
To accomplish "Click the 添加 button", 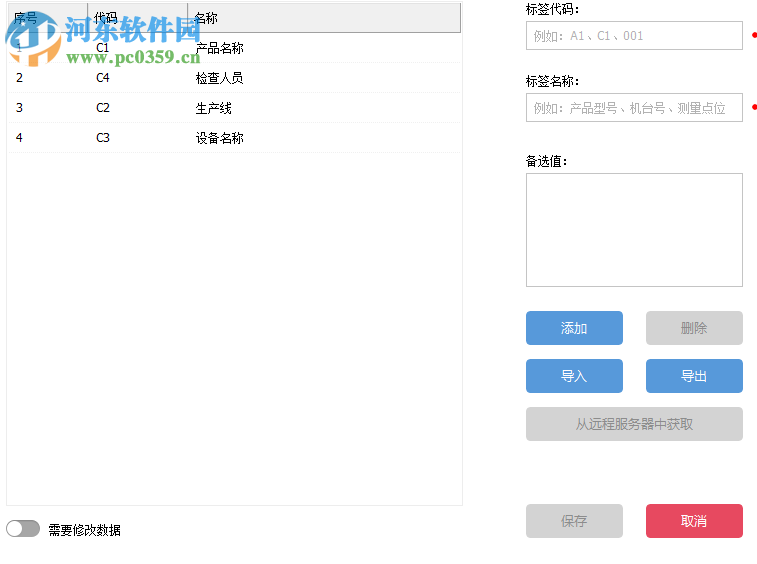I will click(574, 328).
